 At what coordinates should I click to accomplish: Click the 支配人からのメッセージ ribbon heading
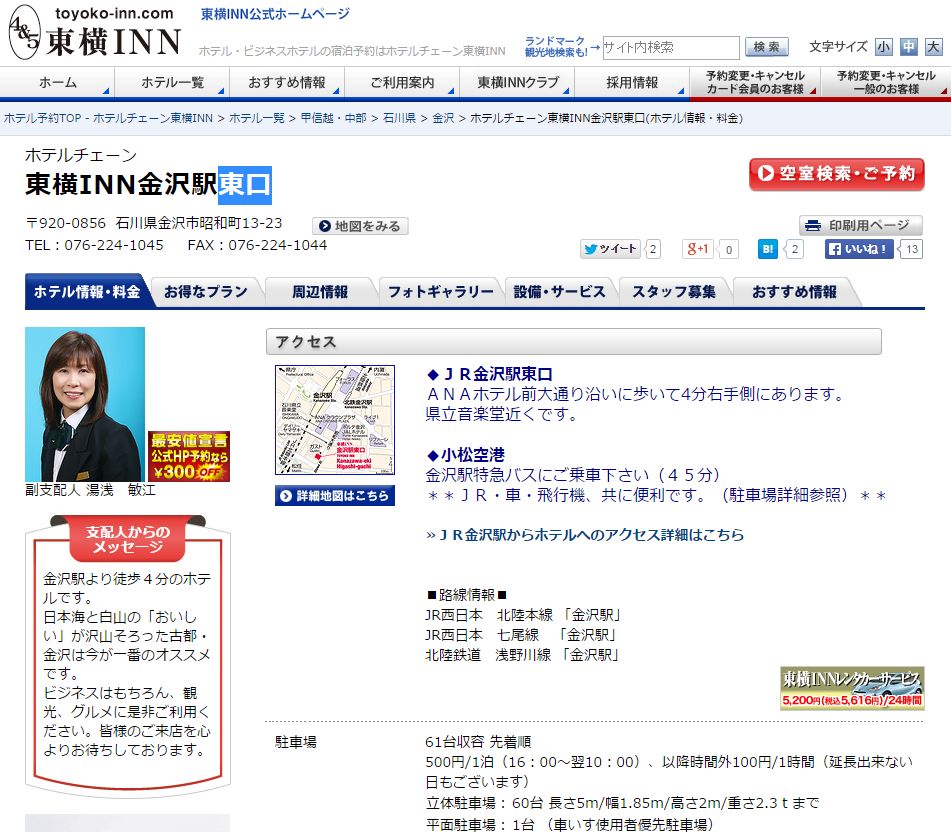[127, 539]
